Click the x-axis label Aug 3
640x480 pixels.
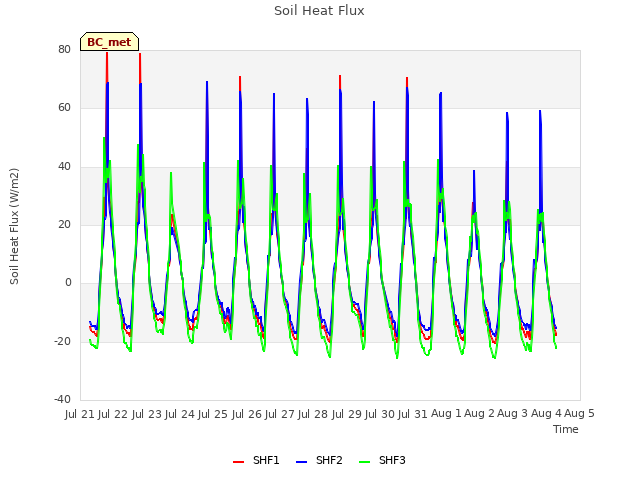coord(513,414)
